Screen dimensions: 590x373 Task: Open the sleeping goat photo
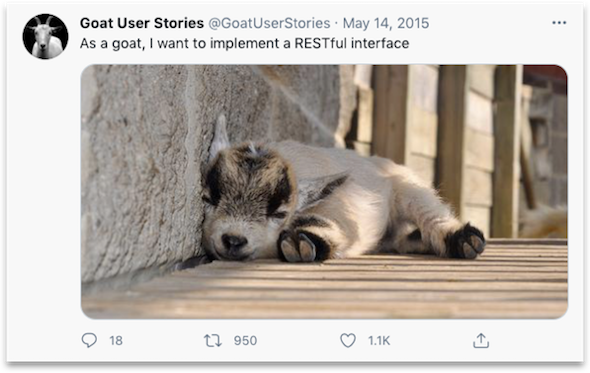point(324,192)
